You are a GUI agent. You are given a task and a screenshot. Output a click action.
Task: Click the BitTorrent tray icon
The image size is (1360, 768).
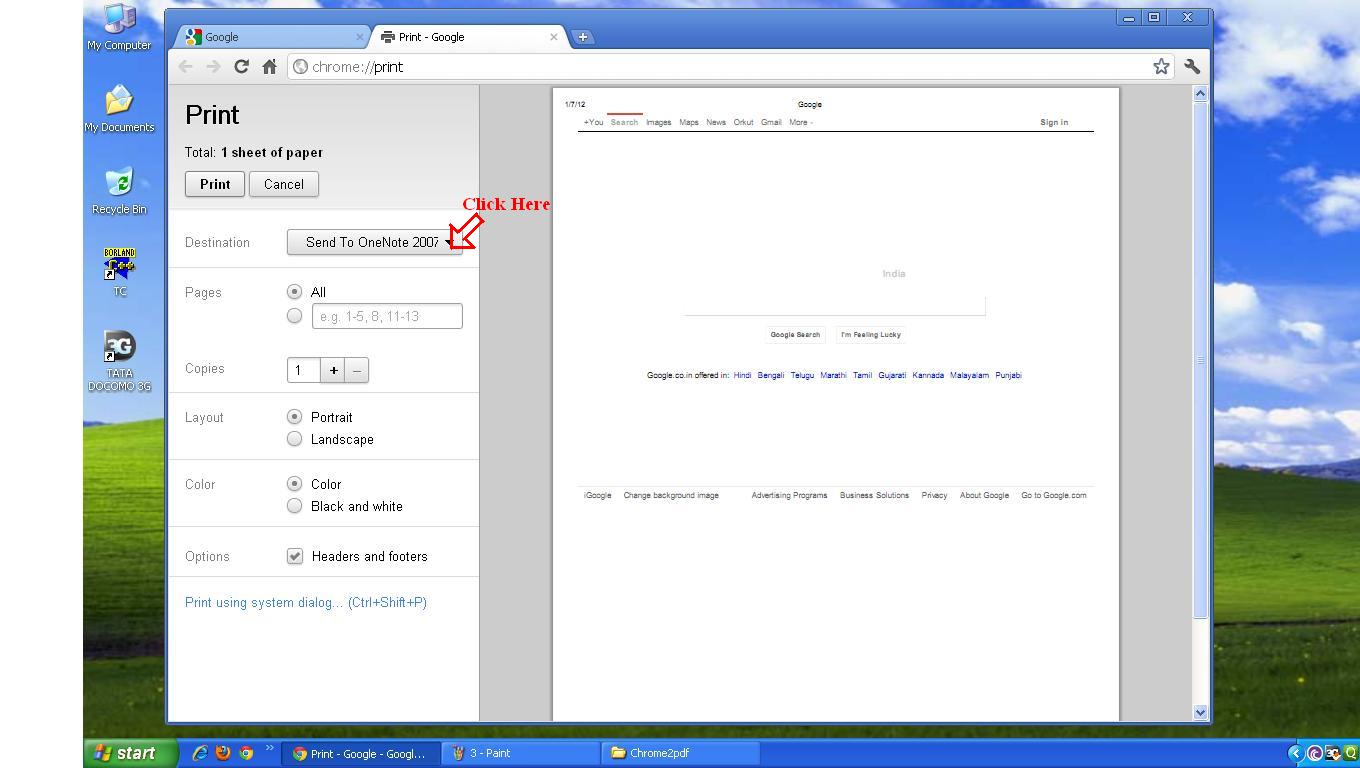click(x=1315, y=753)
